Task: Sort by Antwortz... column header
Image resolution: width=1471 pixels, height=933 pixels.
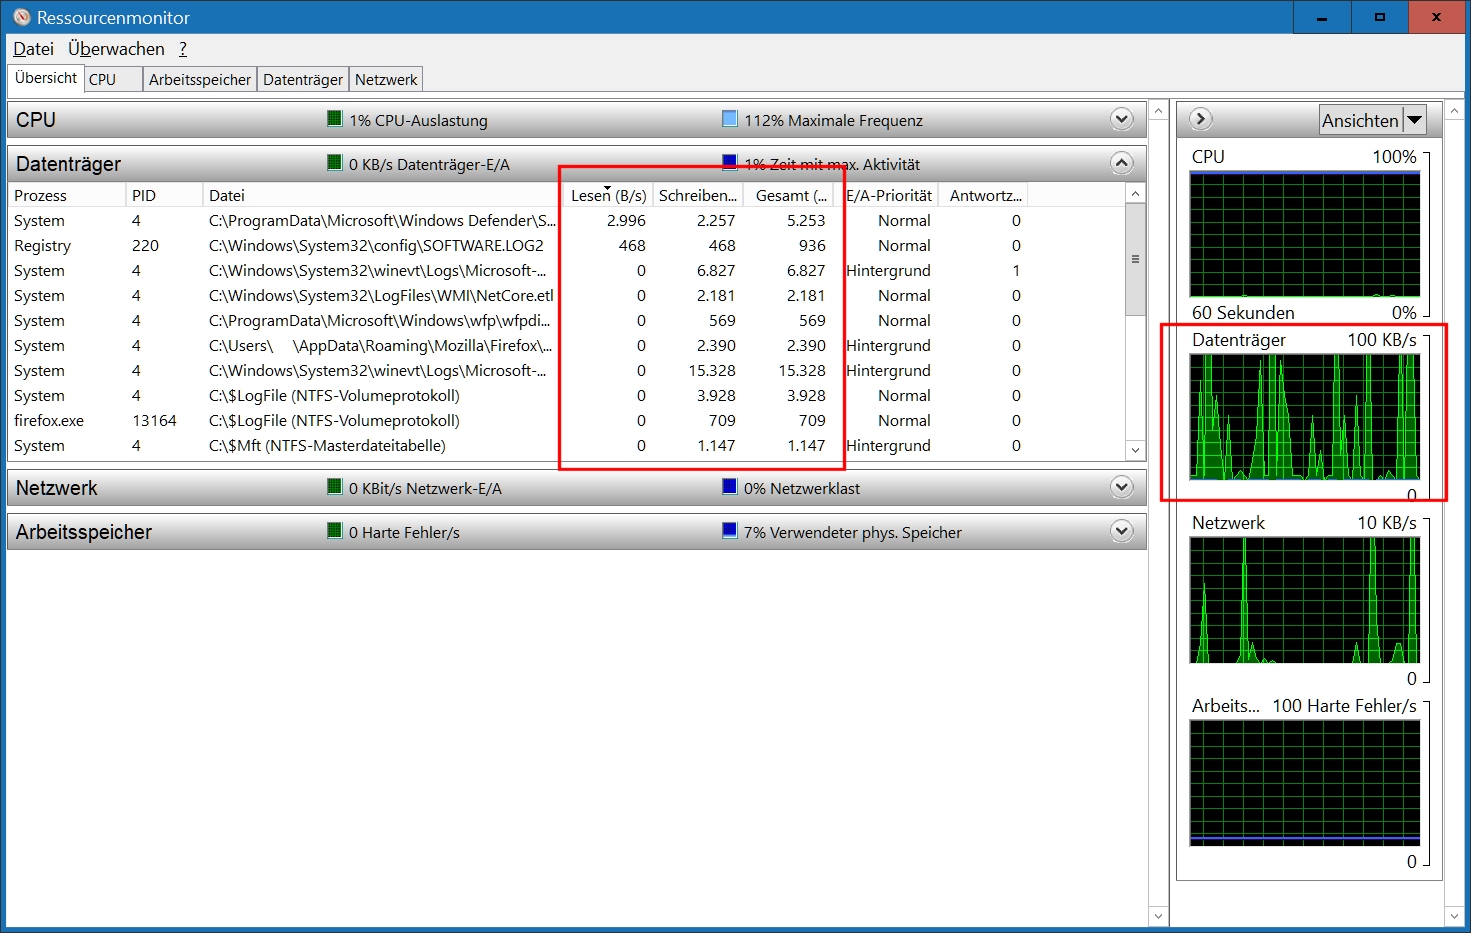Action: pyautogui.click(x=984, y=195)
